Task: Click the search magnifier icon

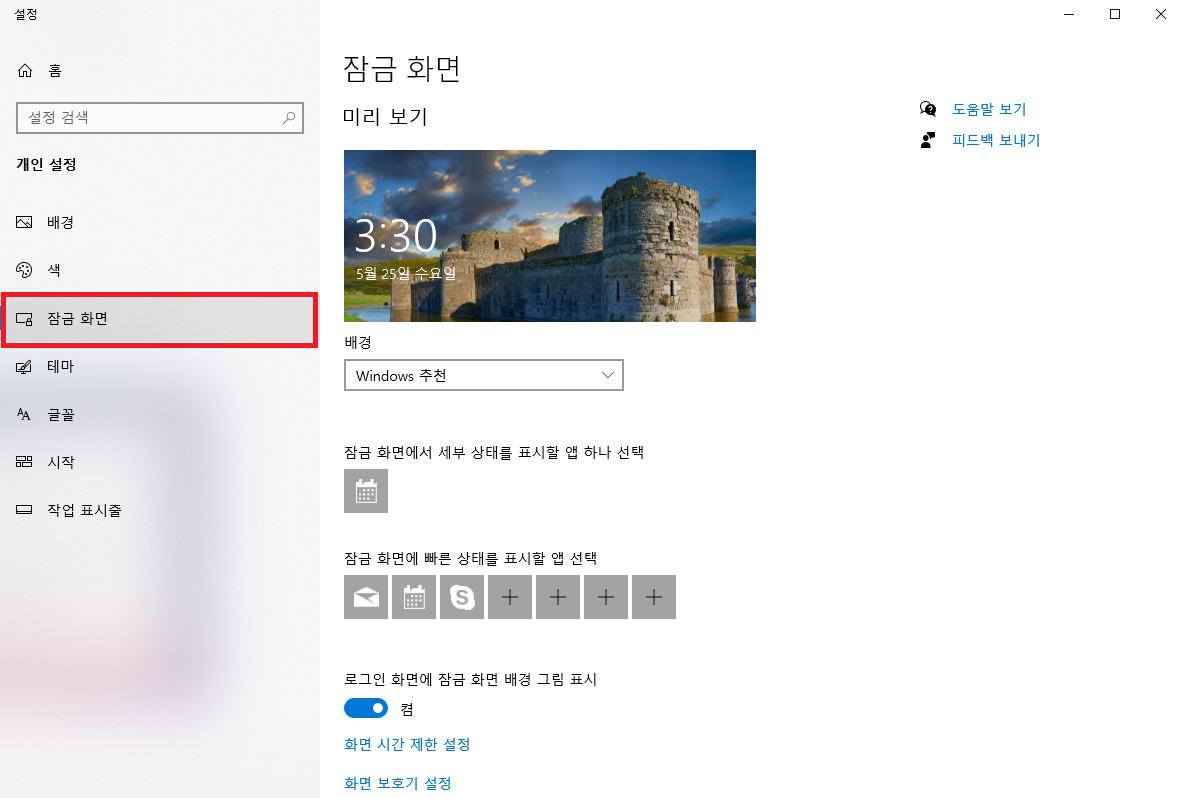Action: click(x=289, y=118)
